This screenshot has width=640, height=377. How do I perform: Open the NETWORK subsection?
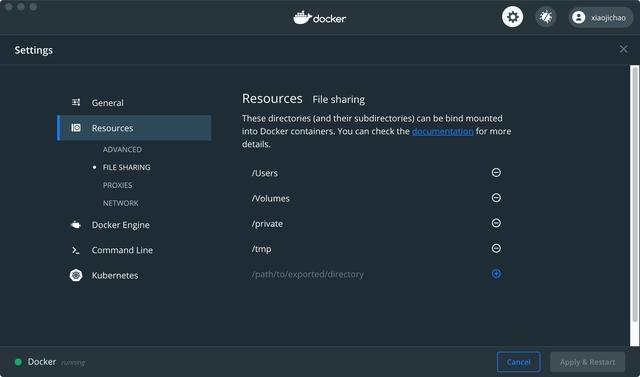coord(120,203)
